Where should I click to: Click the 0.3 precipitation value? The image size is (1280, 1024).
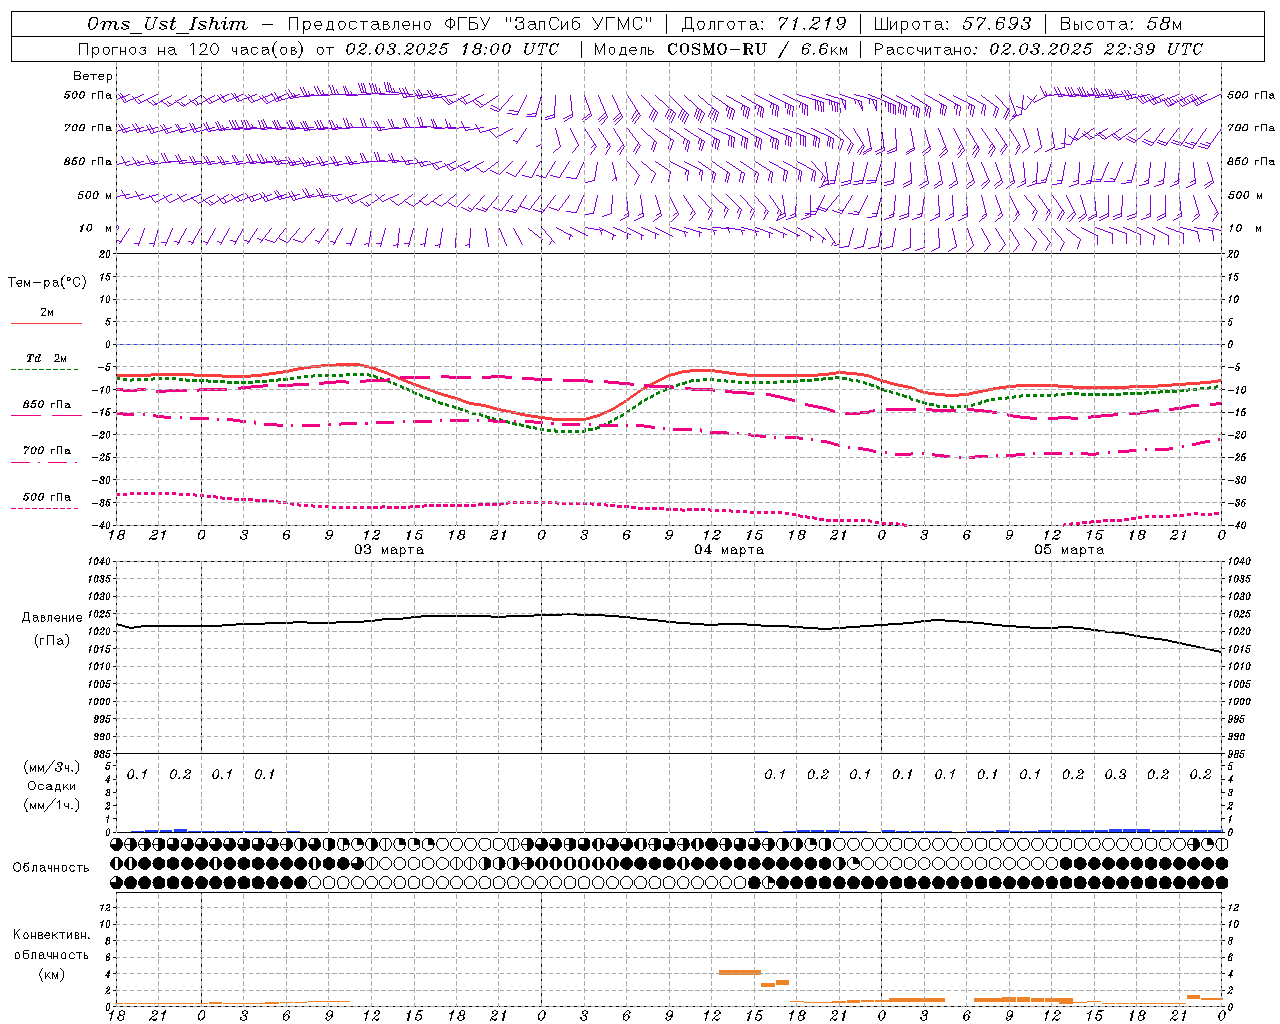point(1115,774)
